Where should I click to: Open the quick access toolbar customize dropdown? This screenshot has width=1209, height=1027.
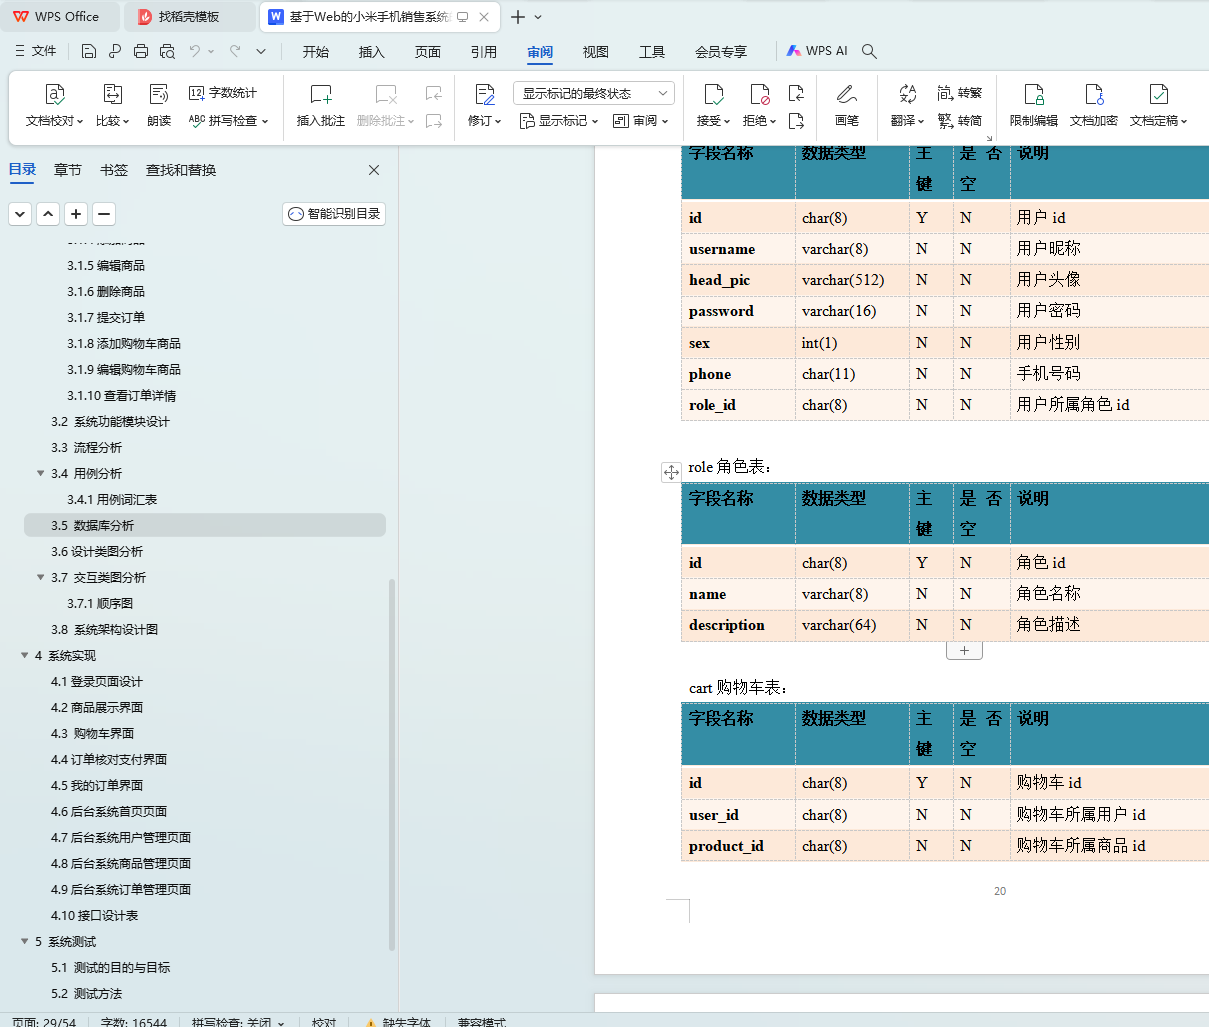click(261, 51)
